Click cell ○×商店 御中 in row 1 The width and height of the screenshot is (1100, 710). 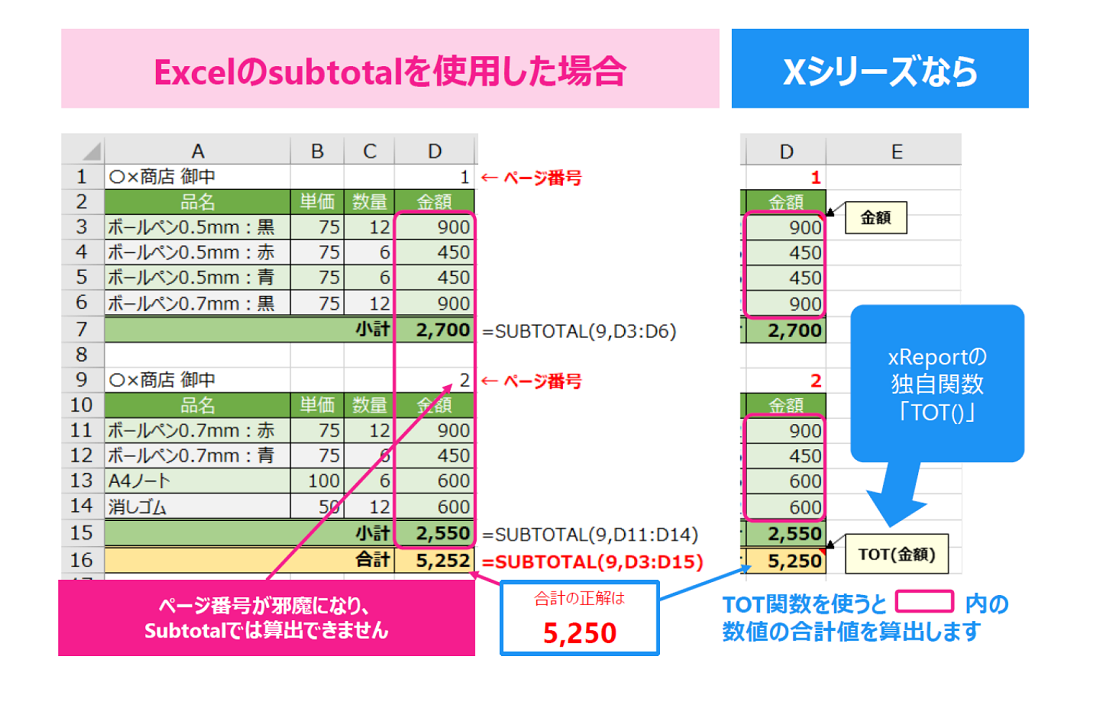(197, 177)
